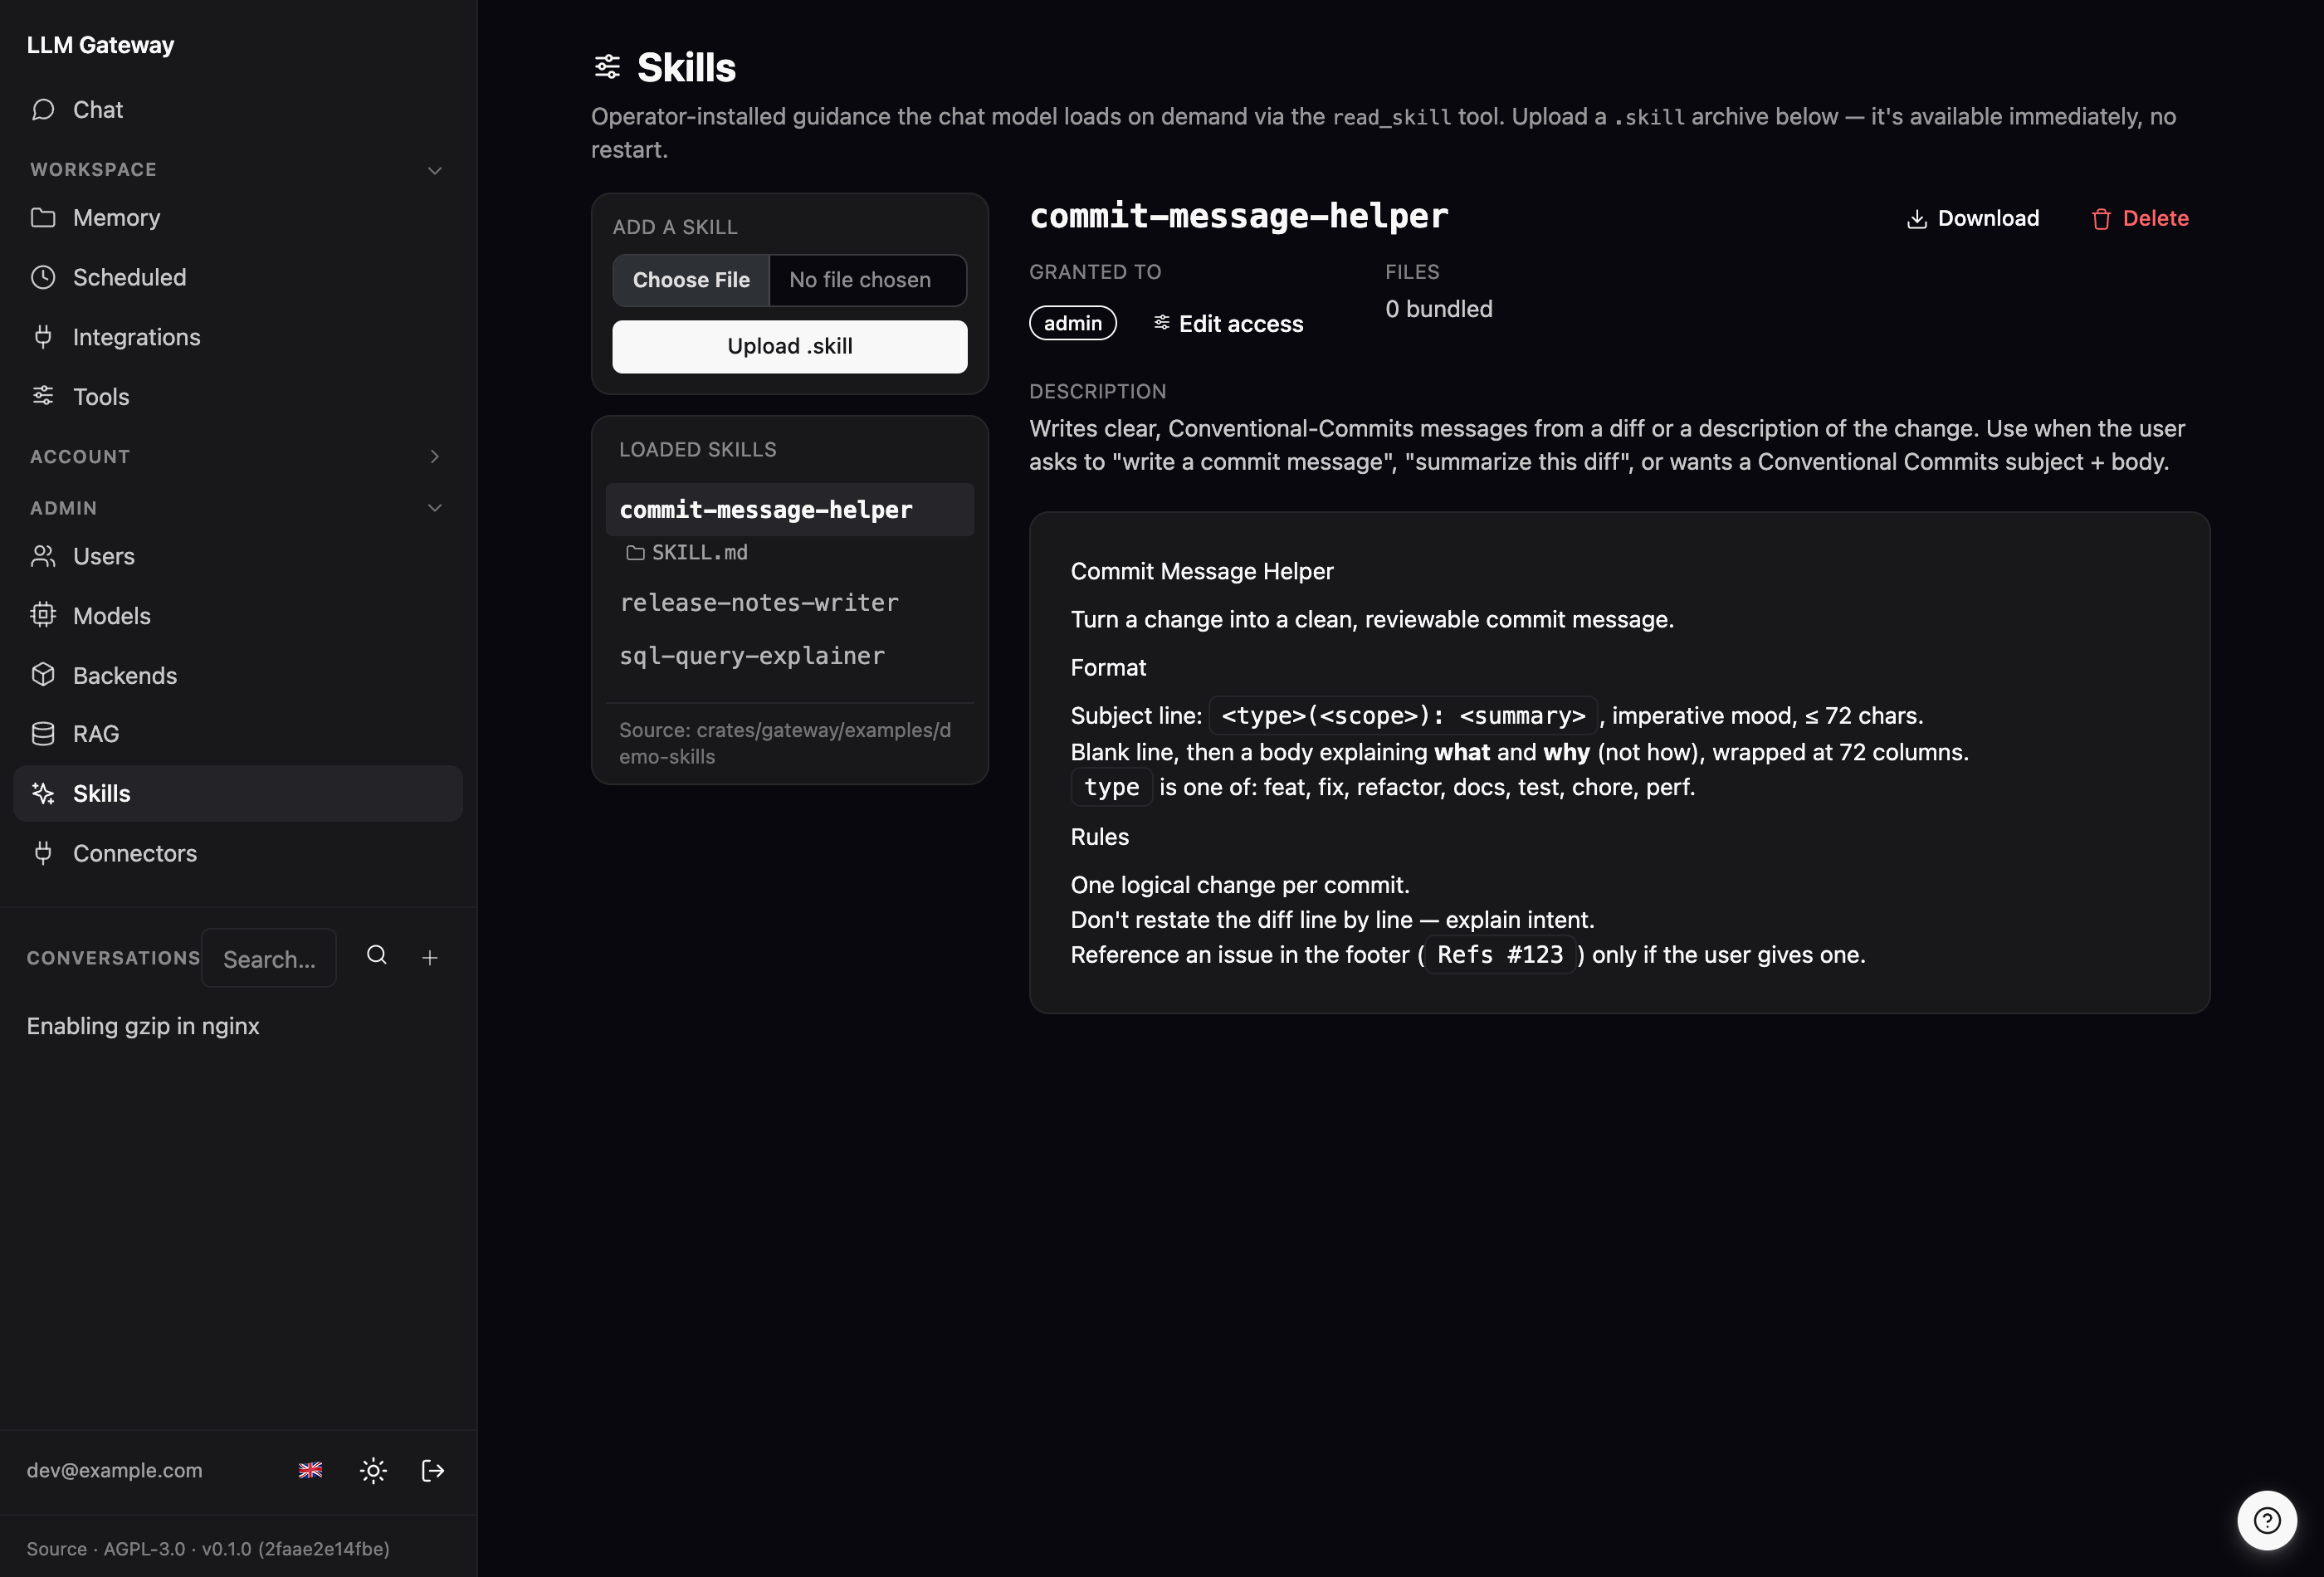Screen dimensions: 2324x1577
Task: Click the Skills page header icon
Action: point(607,67)
